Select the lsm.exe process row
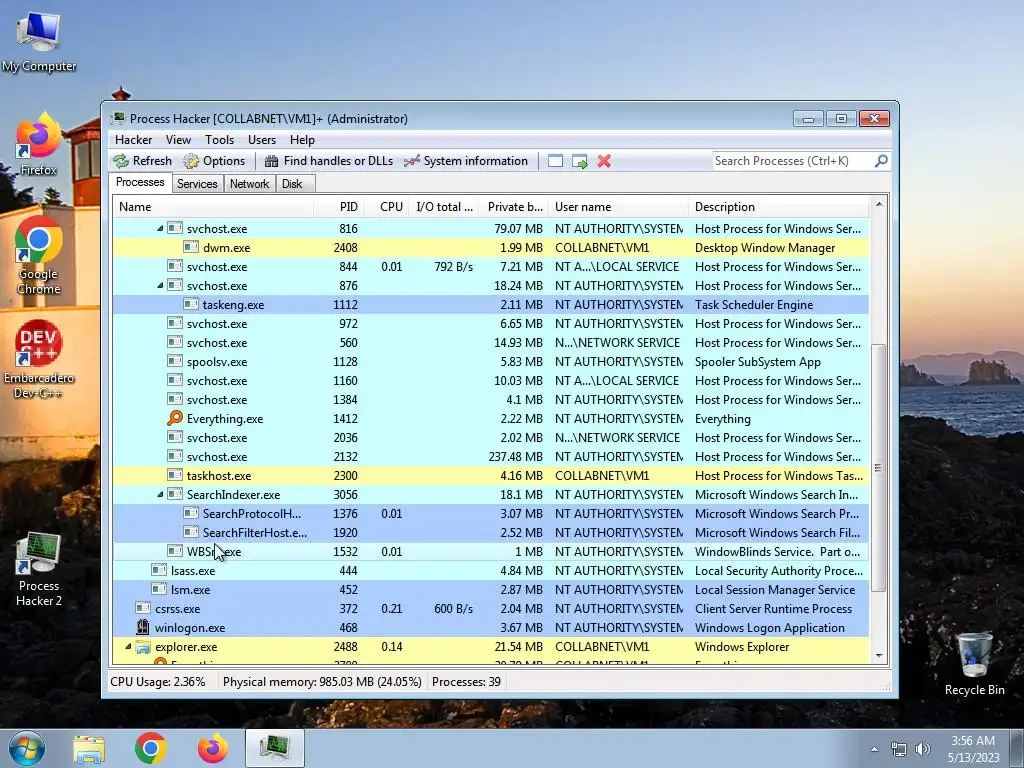The width and height of the screenshot is (1024, 768). (491, 590)
